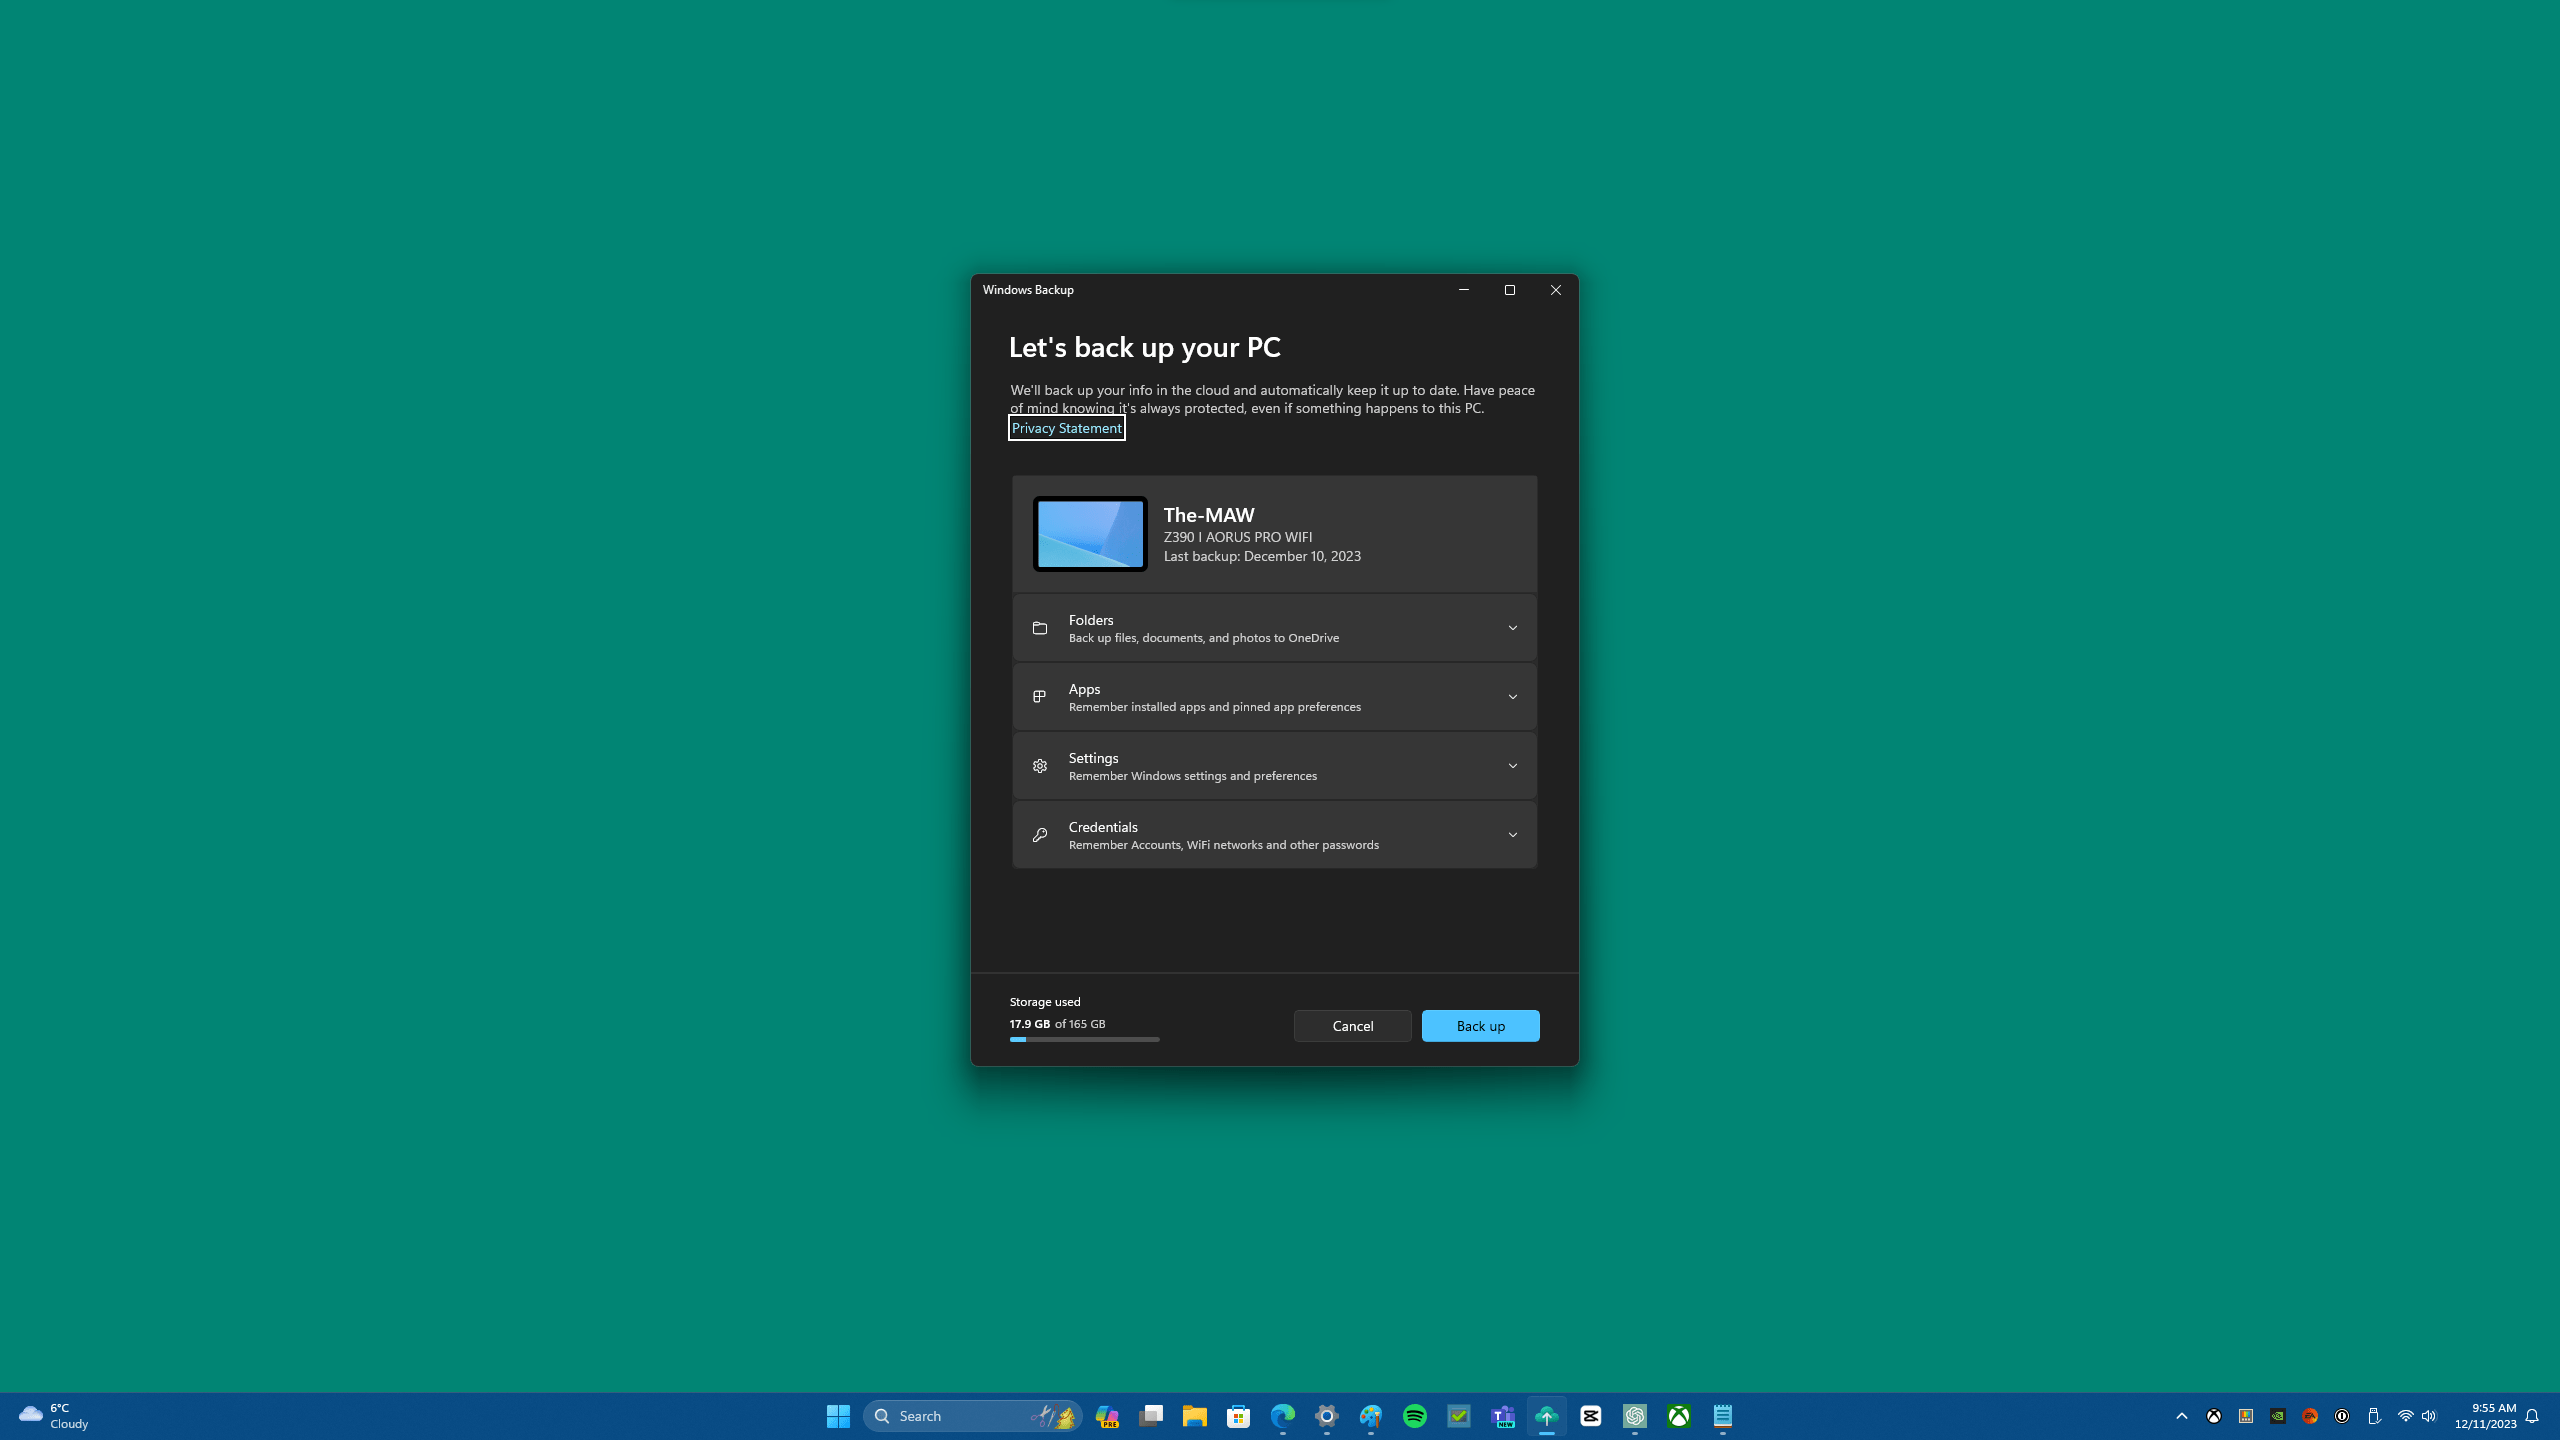This screenshot has height=1440, width=2560.
Task: Open ChatGPT from the taskbar
Action: click(1635, 1416)
